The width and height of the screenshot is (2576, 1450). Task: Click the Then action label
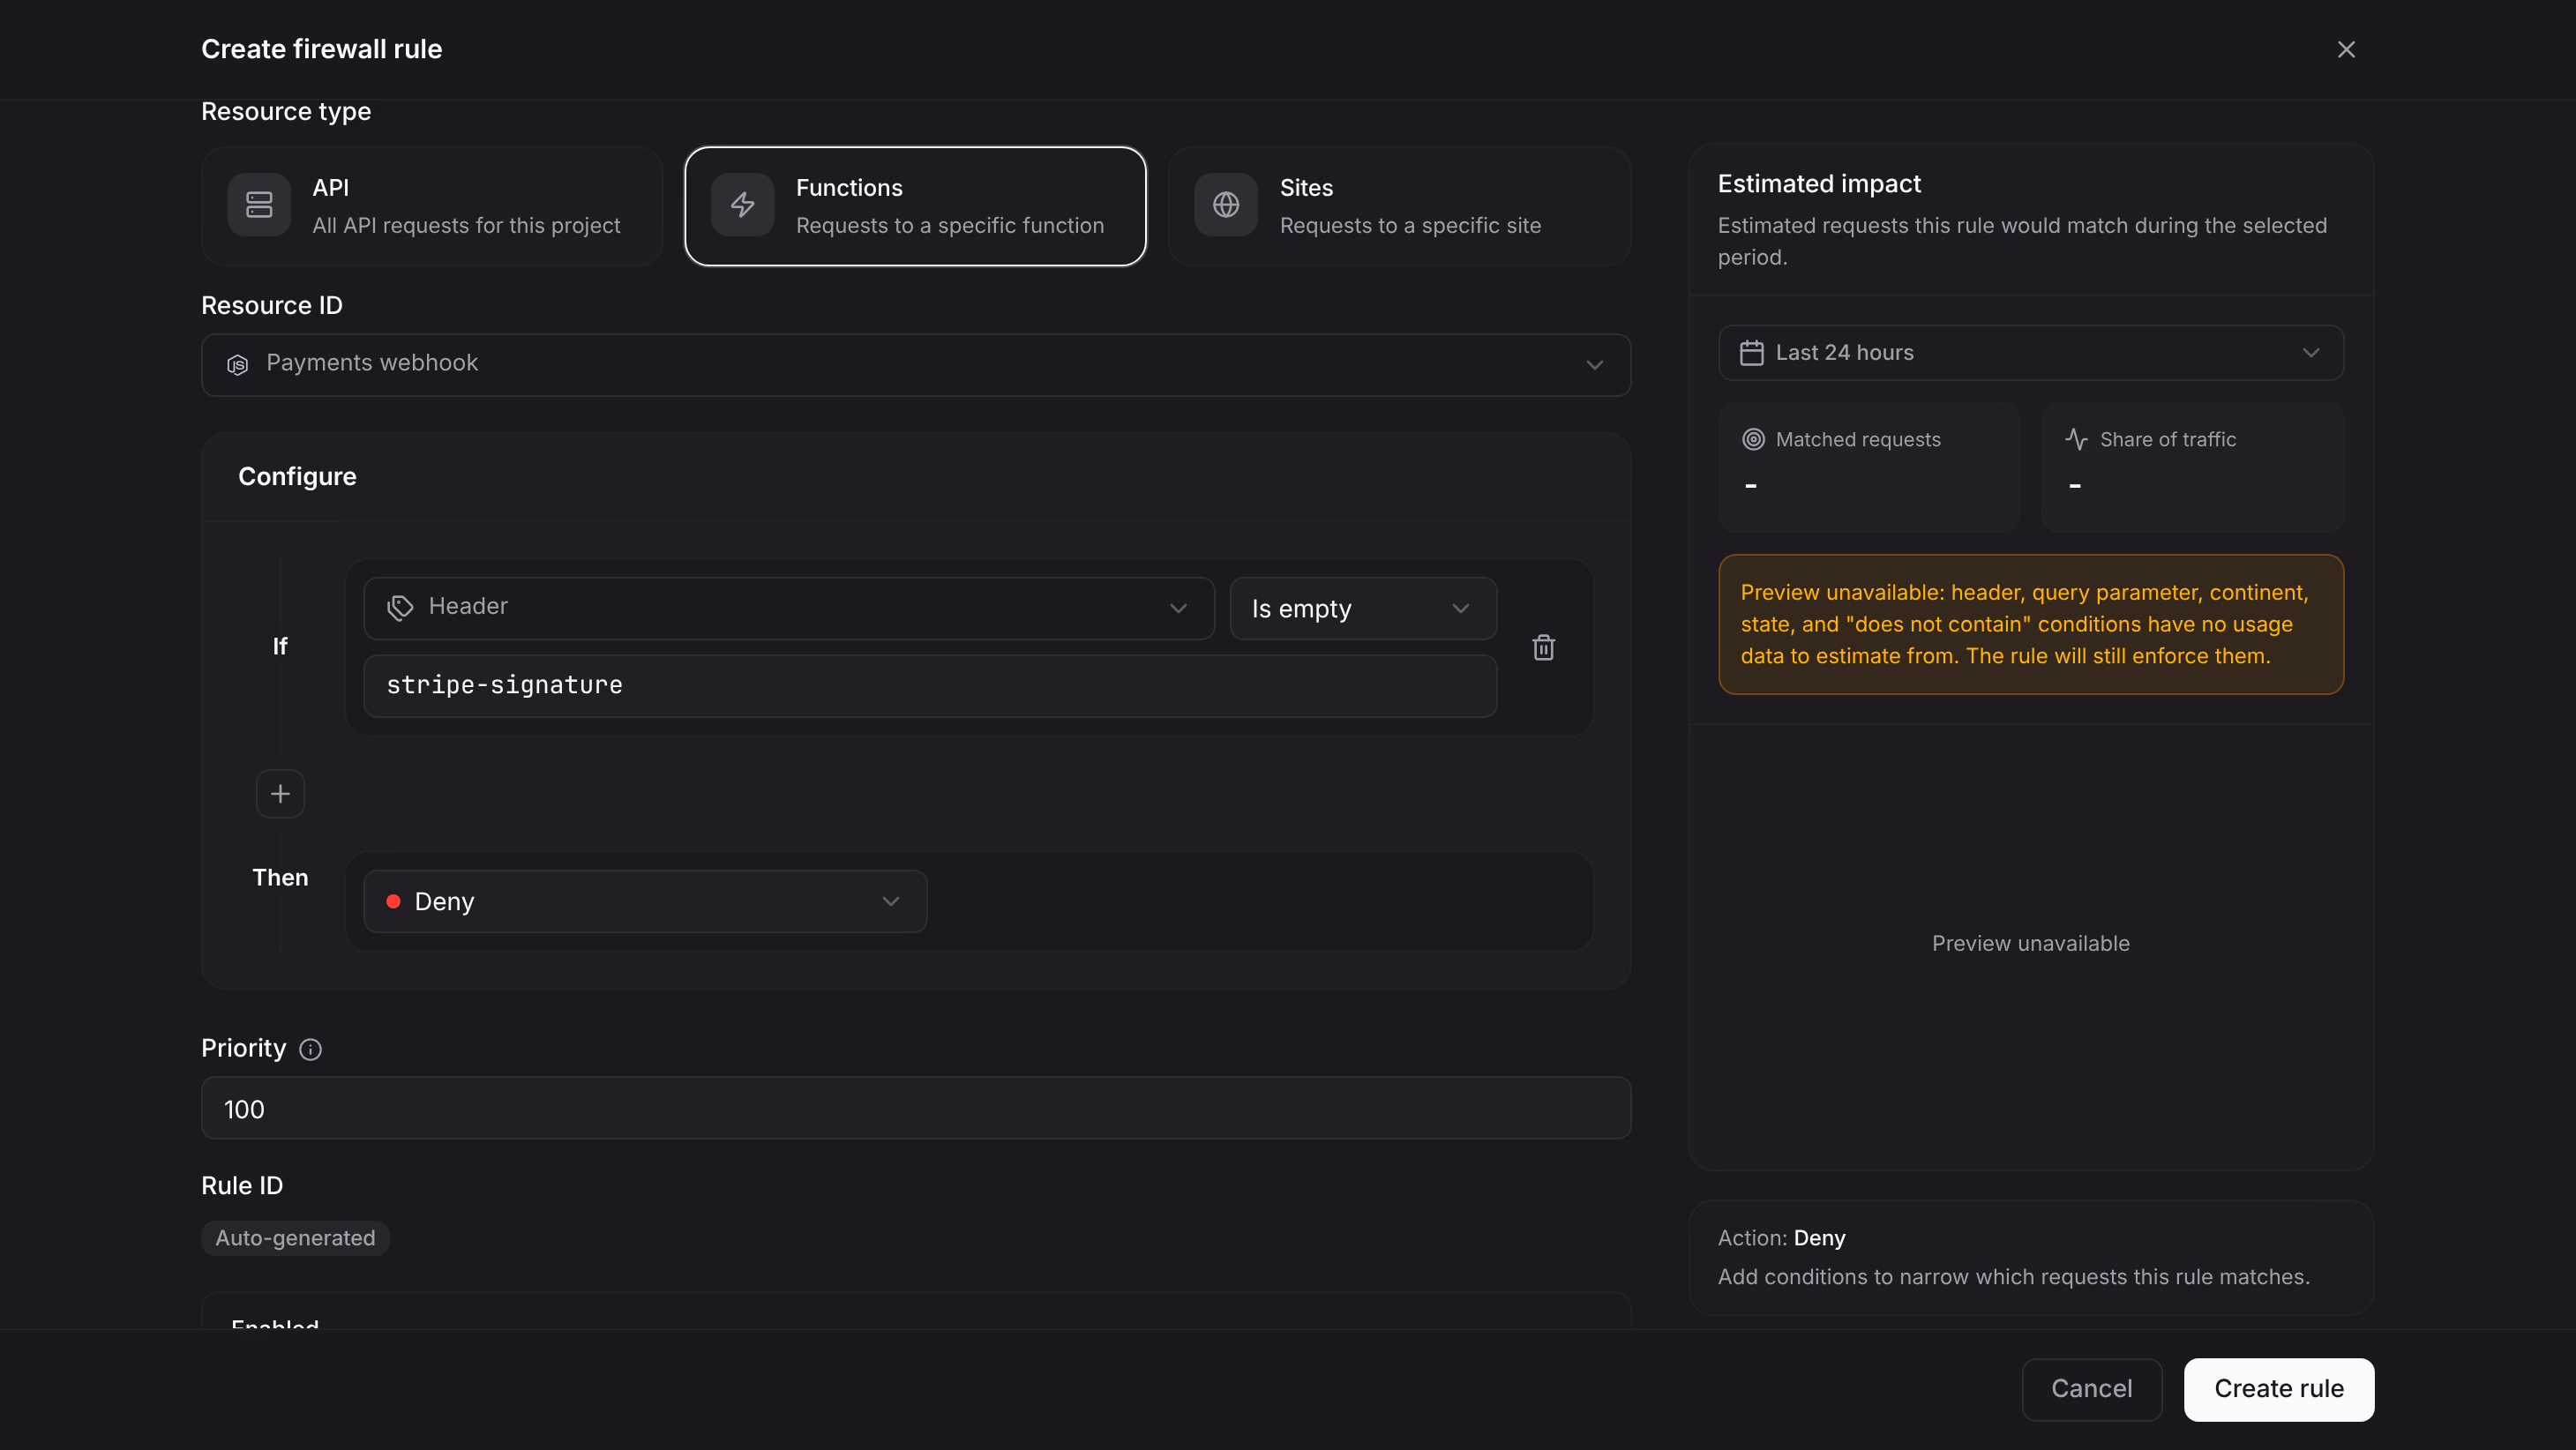click(x=280, y=878)
